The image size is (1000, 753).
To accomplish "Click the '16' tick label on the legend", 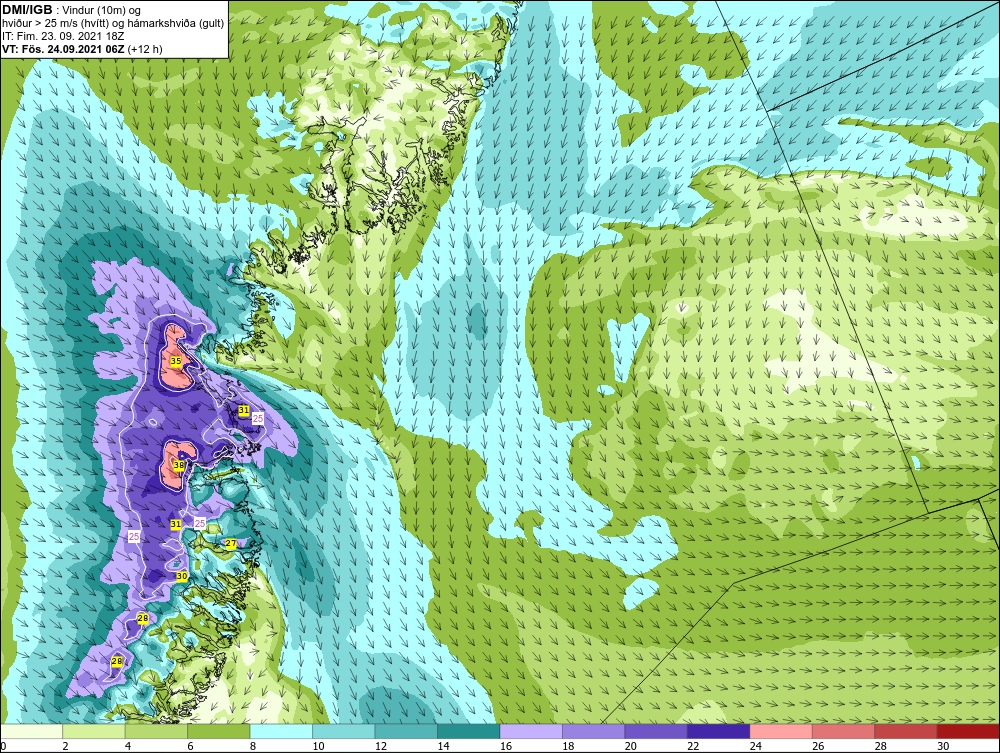I will [x=506, y=746].
